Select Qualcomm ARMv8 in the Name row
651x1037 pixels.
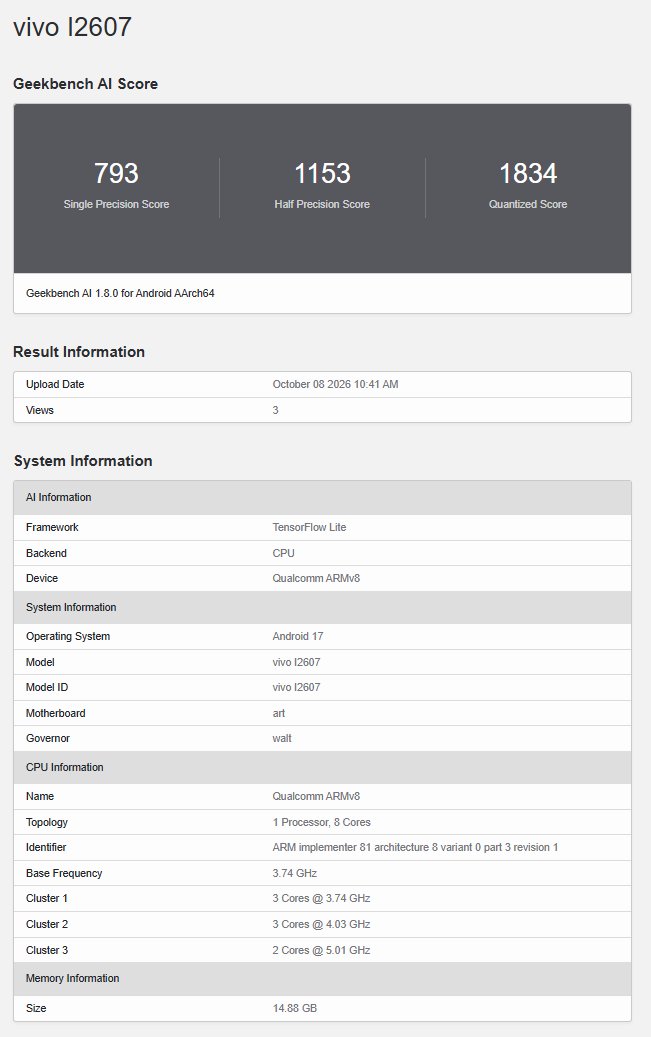click(x=316, y=796)
